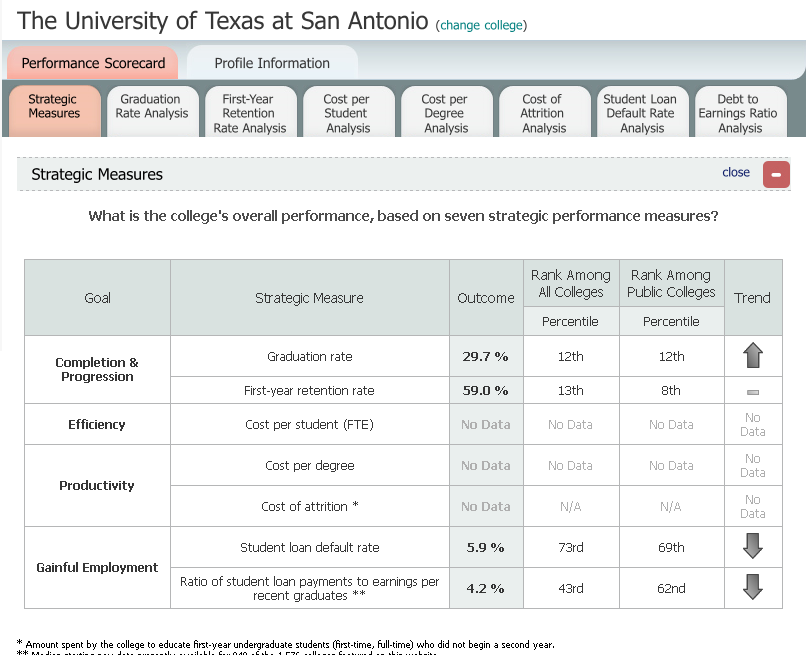Click the close link in Strategic Measures
The height and width of the screenshot is (655, 806).
(735, 172)
